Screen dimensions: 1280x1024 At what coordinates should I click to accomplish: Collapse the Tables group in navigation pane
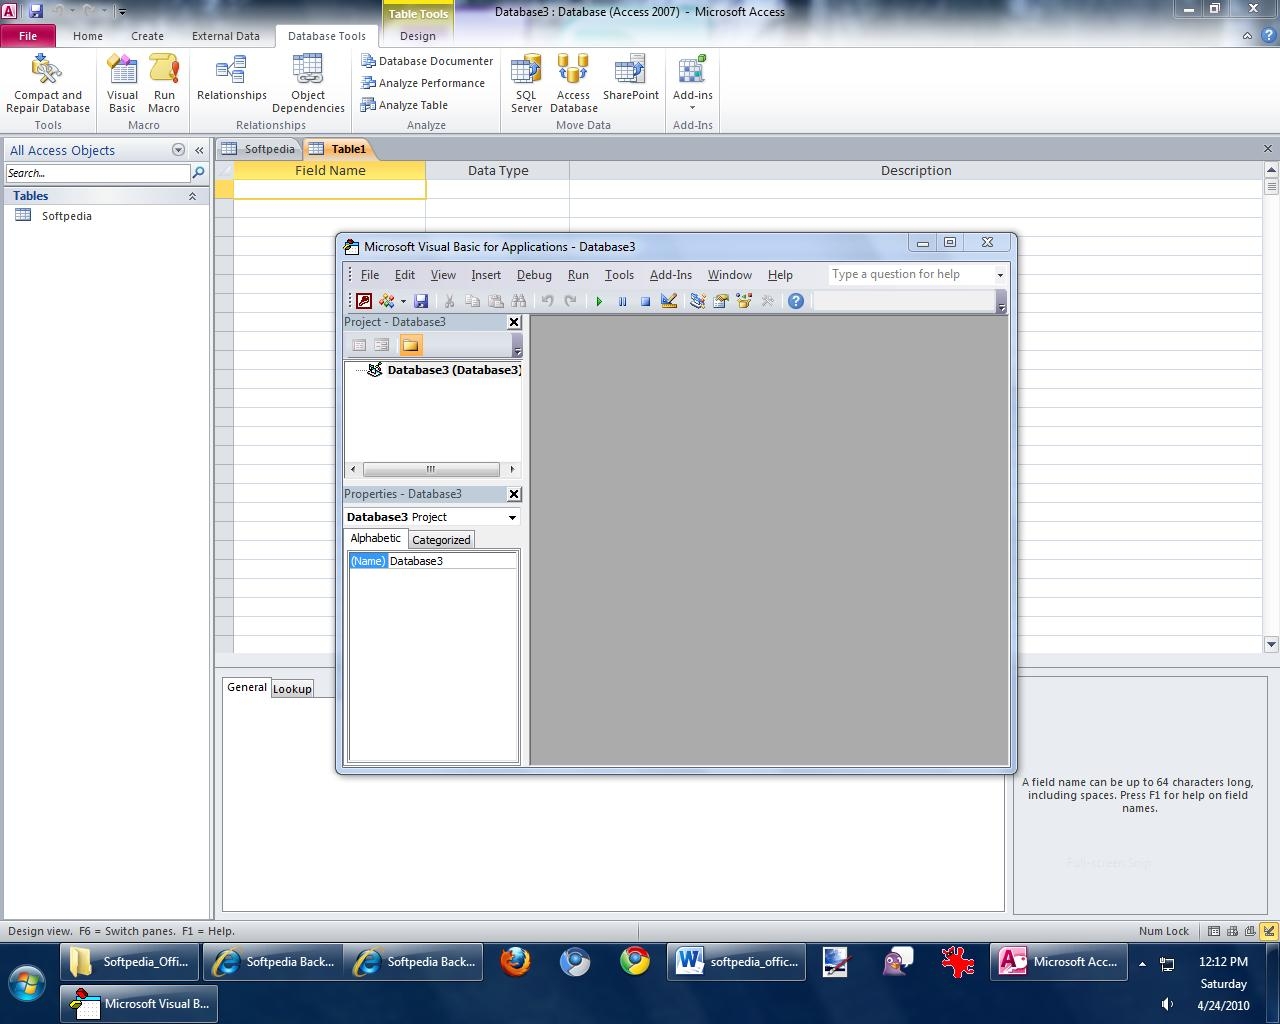tap(192, 197)
